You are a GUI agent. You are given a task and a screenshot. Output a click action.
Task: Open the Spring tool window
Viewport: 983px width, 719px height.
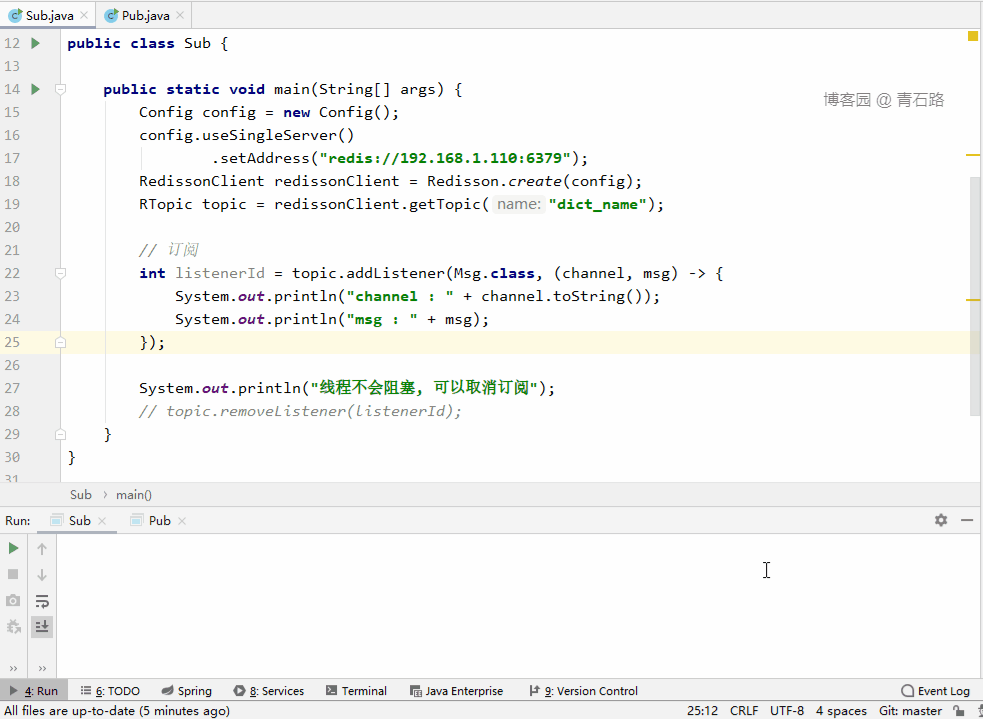(x=187, y=691)
